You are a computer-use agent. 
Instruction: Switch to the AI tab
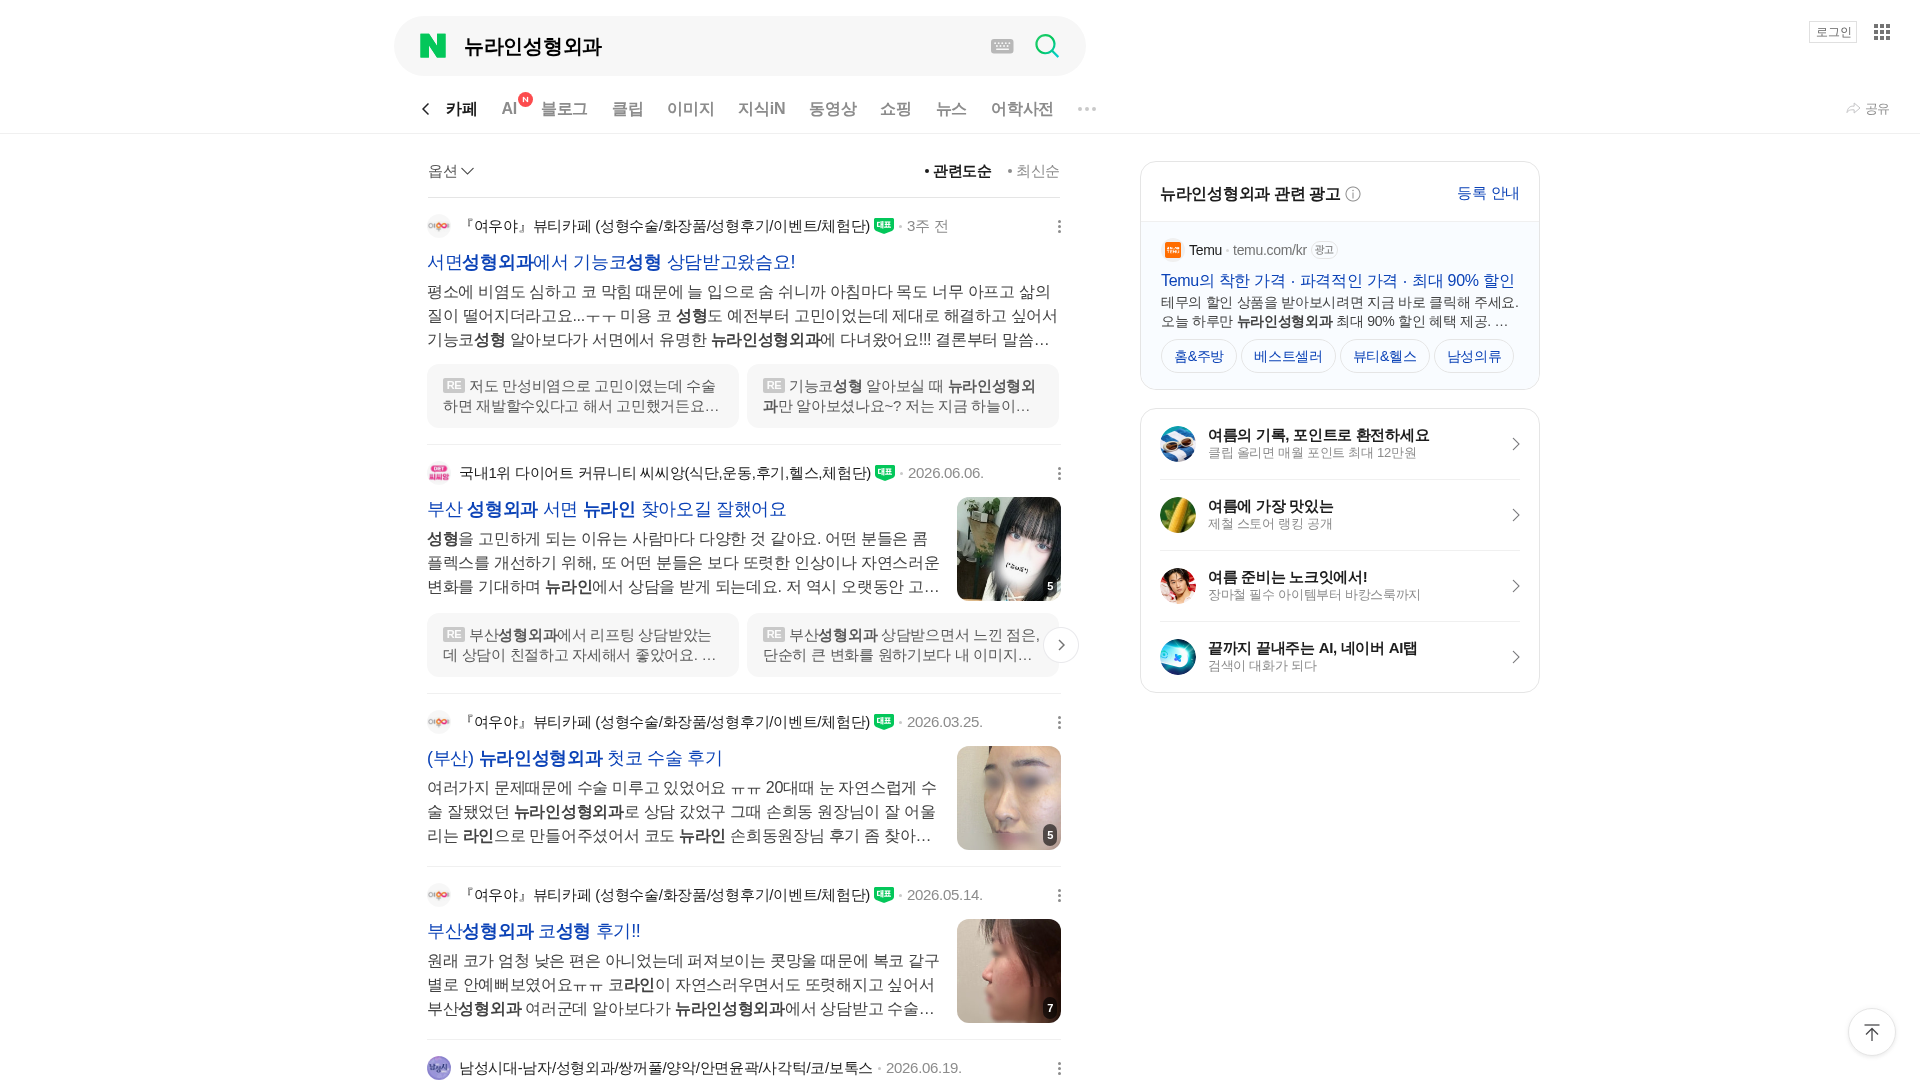[509, 109]
